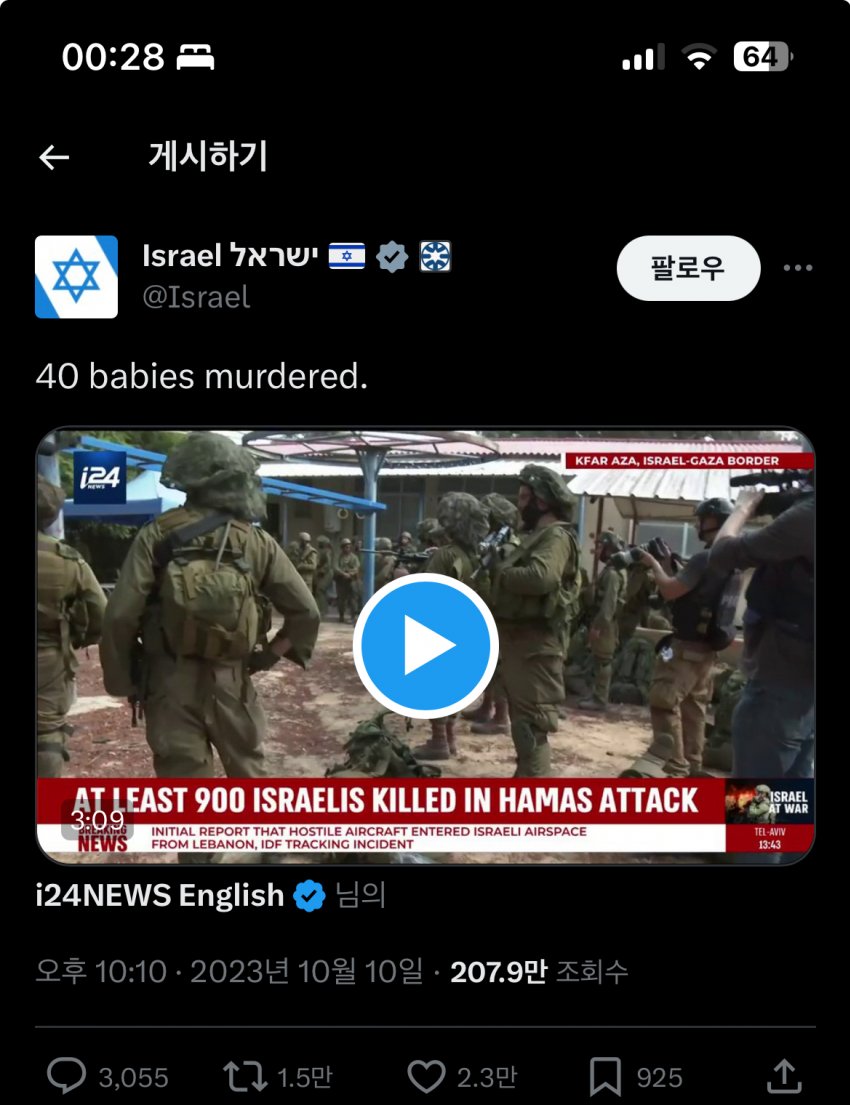Open the reply comment icon
This screenshot has height=1105, width=850.
(x=66, y=1076)
